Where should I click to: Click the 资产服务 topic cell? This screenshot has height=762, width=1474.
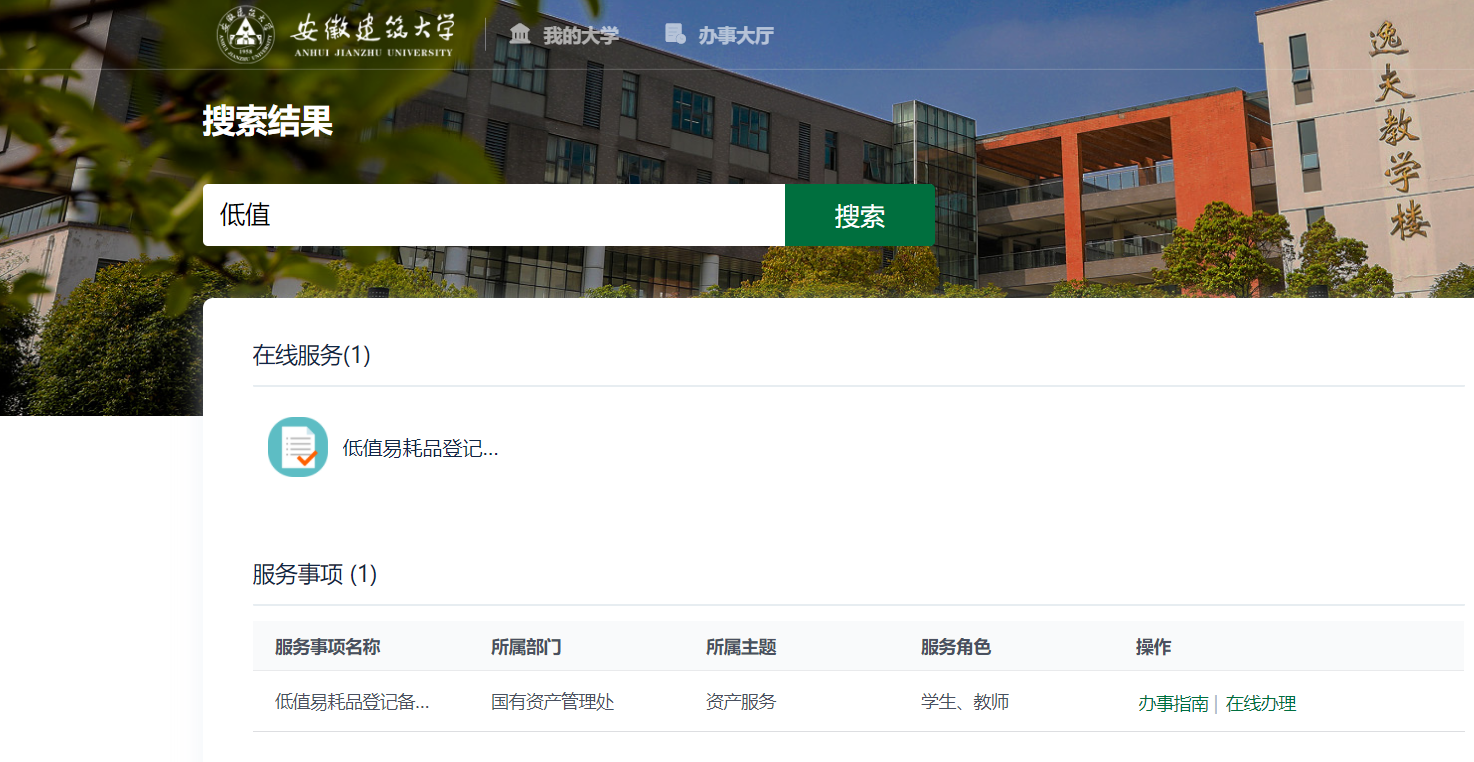coord(740,702)
